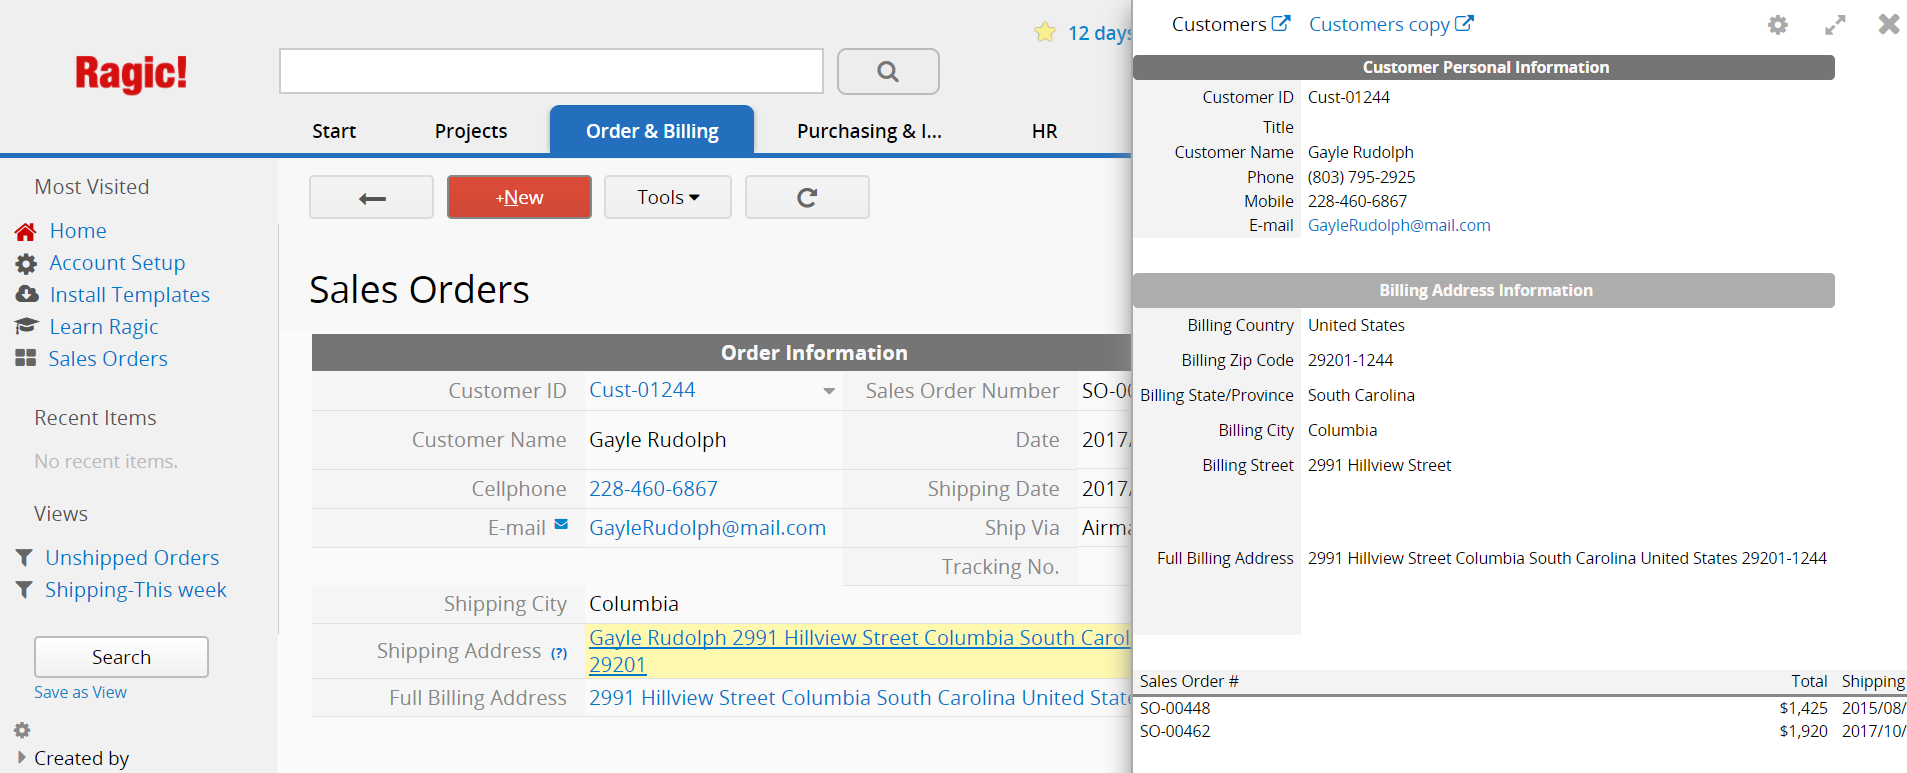Viewport: 1907px width, 773px height.
Task: Switch to the Start tab
Action: pos(334,131)
